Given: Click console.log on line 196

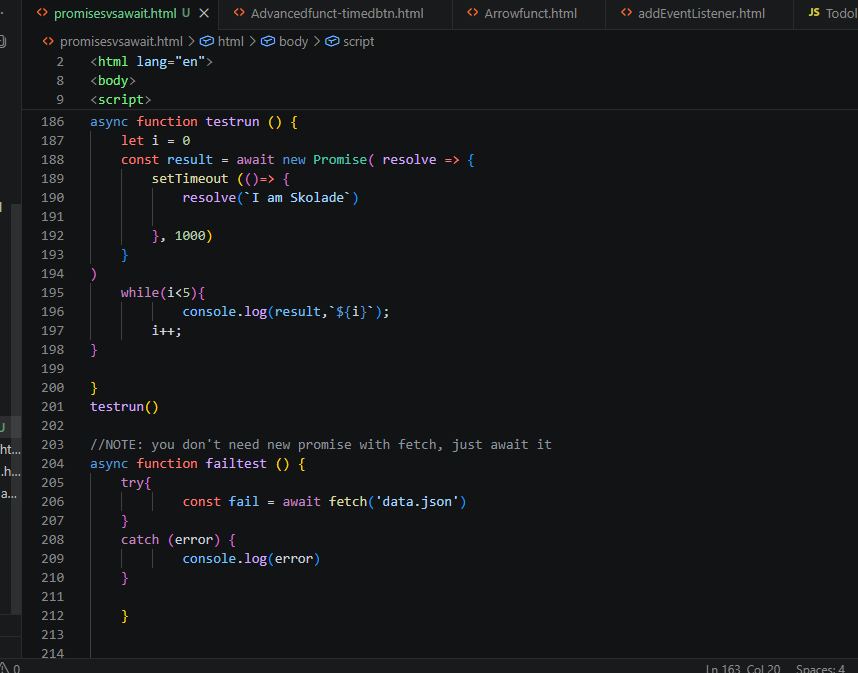Looking at the screenshot, I should pyautogui.click(x=224, y=312).
